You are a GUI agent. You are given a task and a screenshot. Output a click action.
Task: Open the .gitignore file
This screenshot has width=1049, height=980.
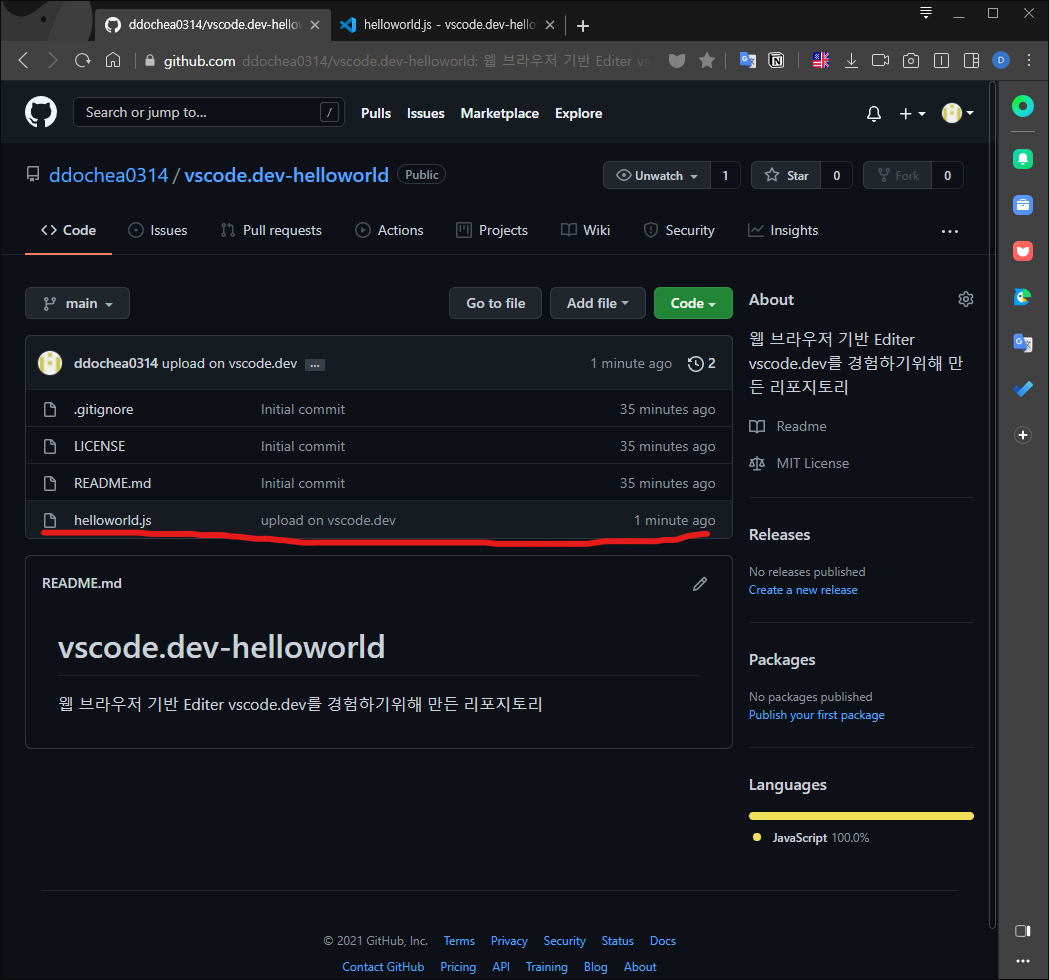coord(104,409)
